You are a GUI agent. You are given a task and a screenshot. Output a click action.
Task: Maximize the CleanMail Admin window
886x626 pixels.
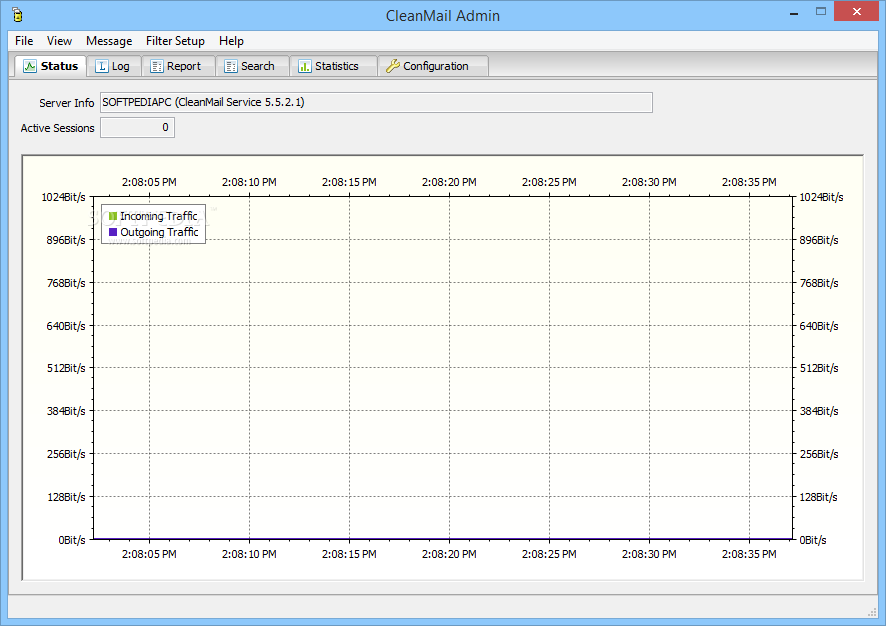pyautogui.click(x=821, y=11)
